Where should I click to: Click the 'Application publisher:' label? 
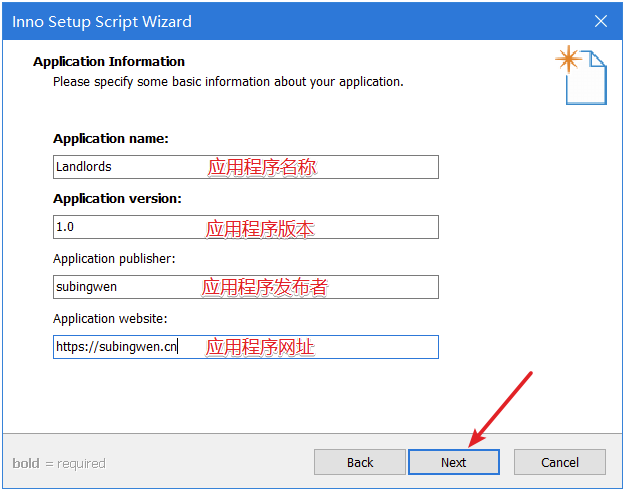pyautogui.click(x=114, y=259)
